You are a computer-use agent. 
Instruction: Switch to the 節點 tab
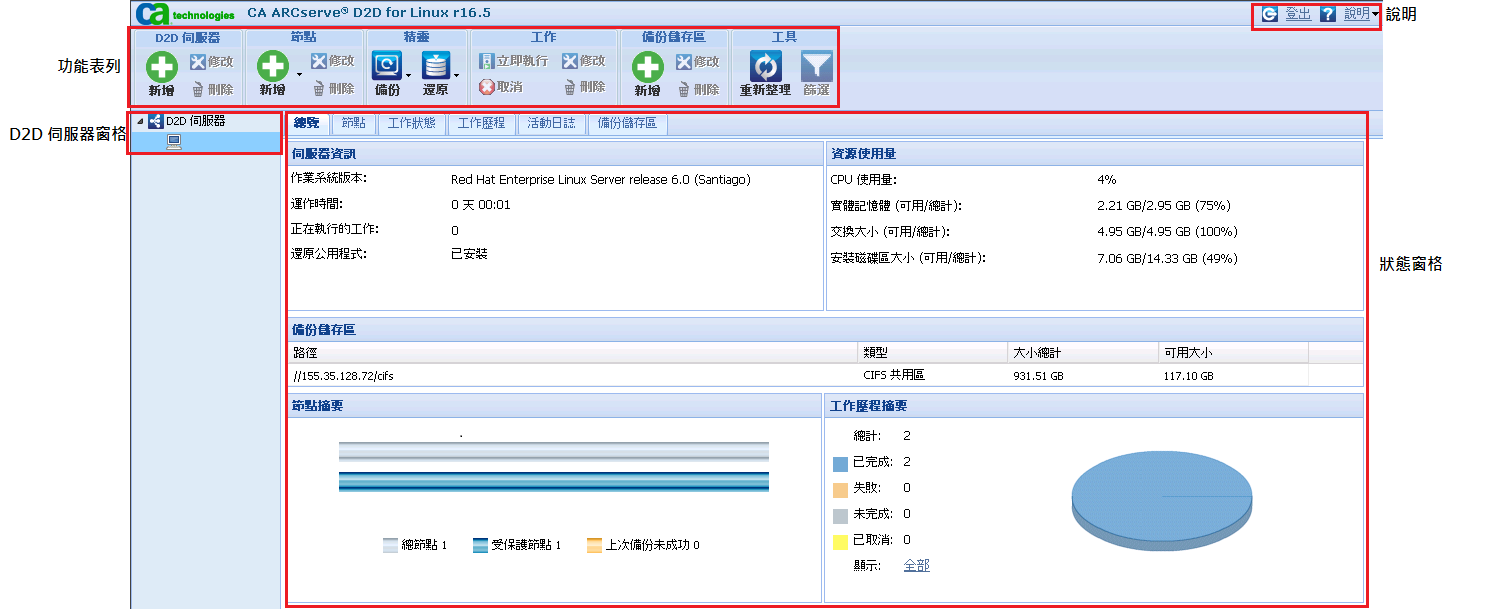click(x=353, y=123)
